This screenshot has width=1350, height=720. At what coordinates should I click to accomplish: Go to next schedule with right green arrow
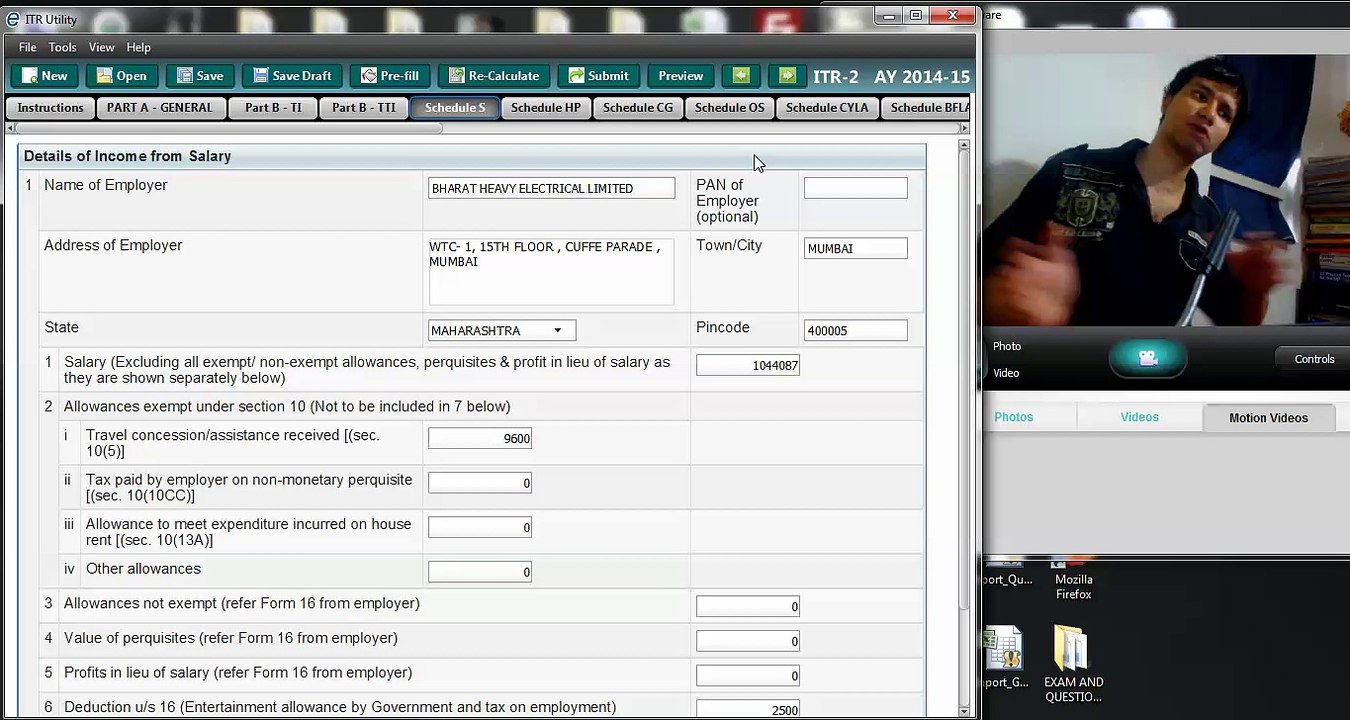coord(787,76)
